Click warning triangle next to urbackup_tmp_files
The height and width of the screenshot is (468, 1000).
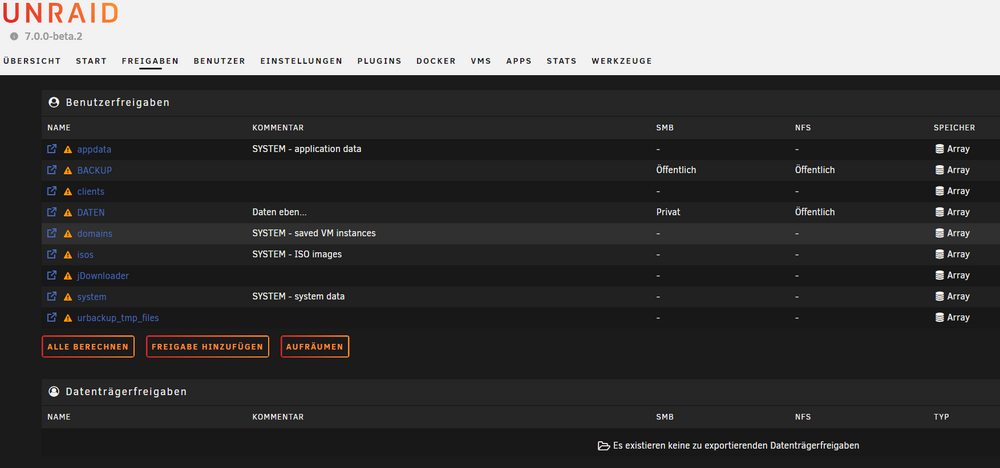tap(68, 318)
